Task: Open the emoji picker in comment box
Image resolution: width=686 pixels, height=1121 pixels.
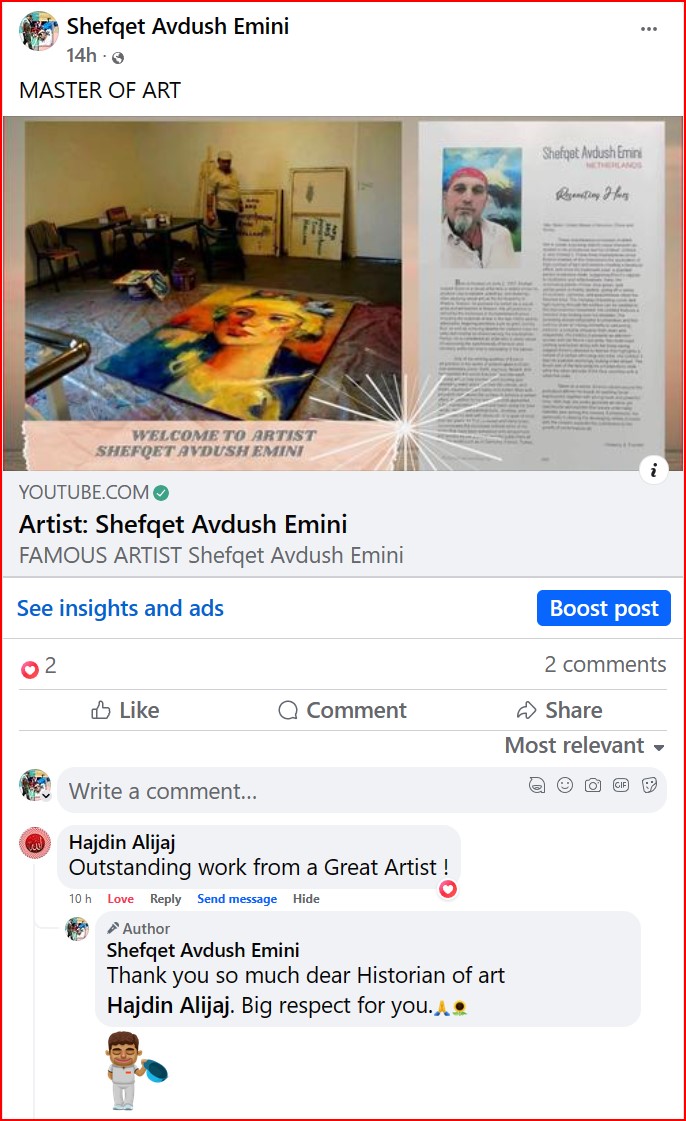Action: 565,785
